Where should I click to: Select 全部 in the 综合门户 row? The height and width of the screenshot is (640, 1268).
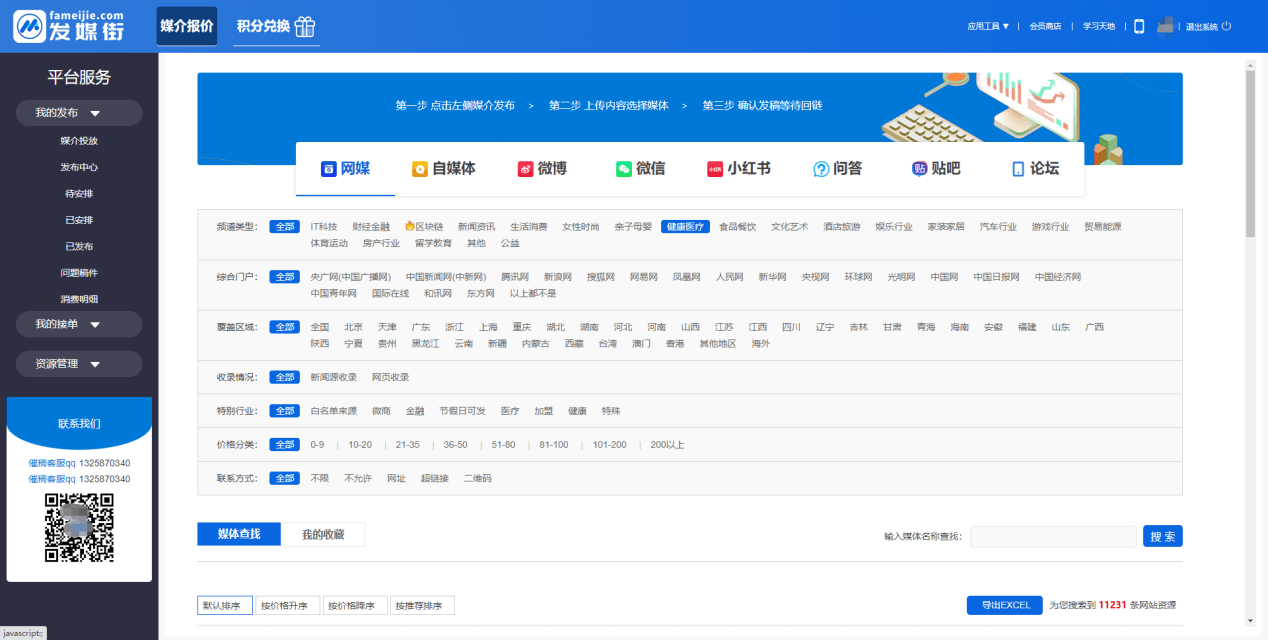pyautogui.click(x=284, y=277)
